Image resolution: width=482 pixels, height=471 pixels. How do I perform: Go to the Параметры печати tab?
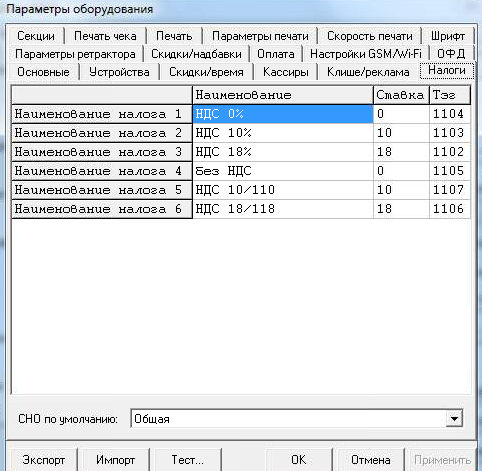[x=260, y=36]
